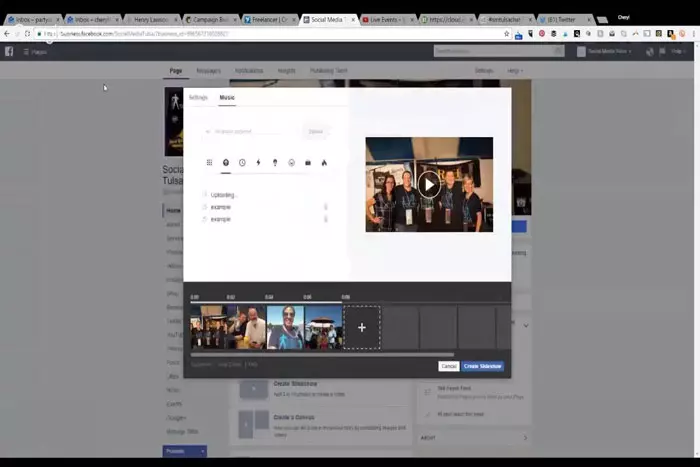Image resolution: width=700 pixels, height=467 pixels.
Task: Click the Create Slideshow button
Action: [x=483, y=366]
